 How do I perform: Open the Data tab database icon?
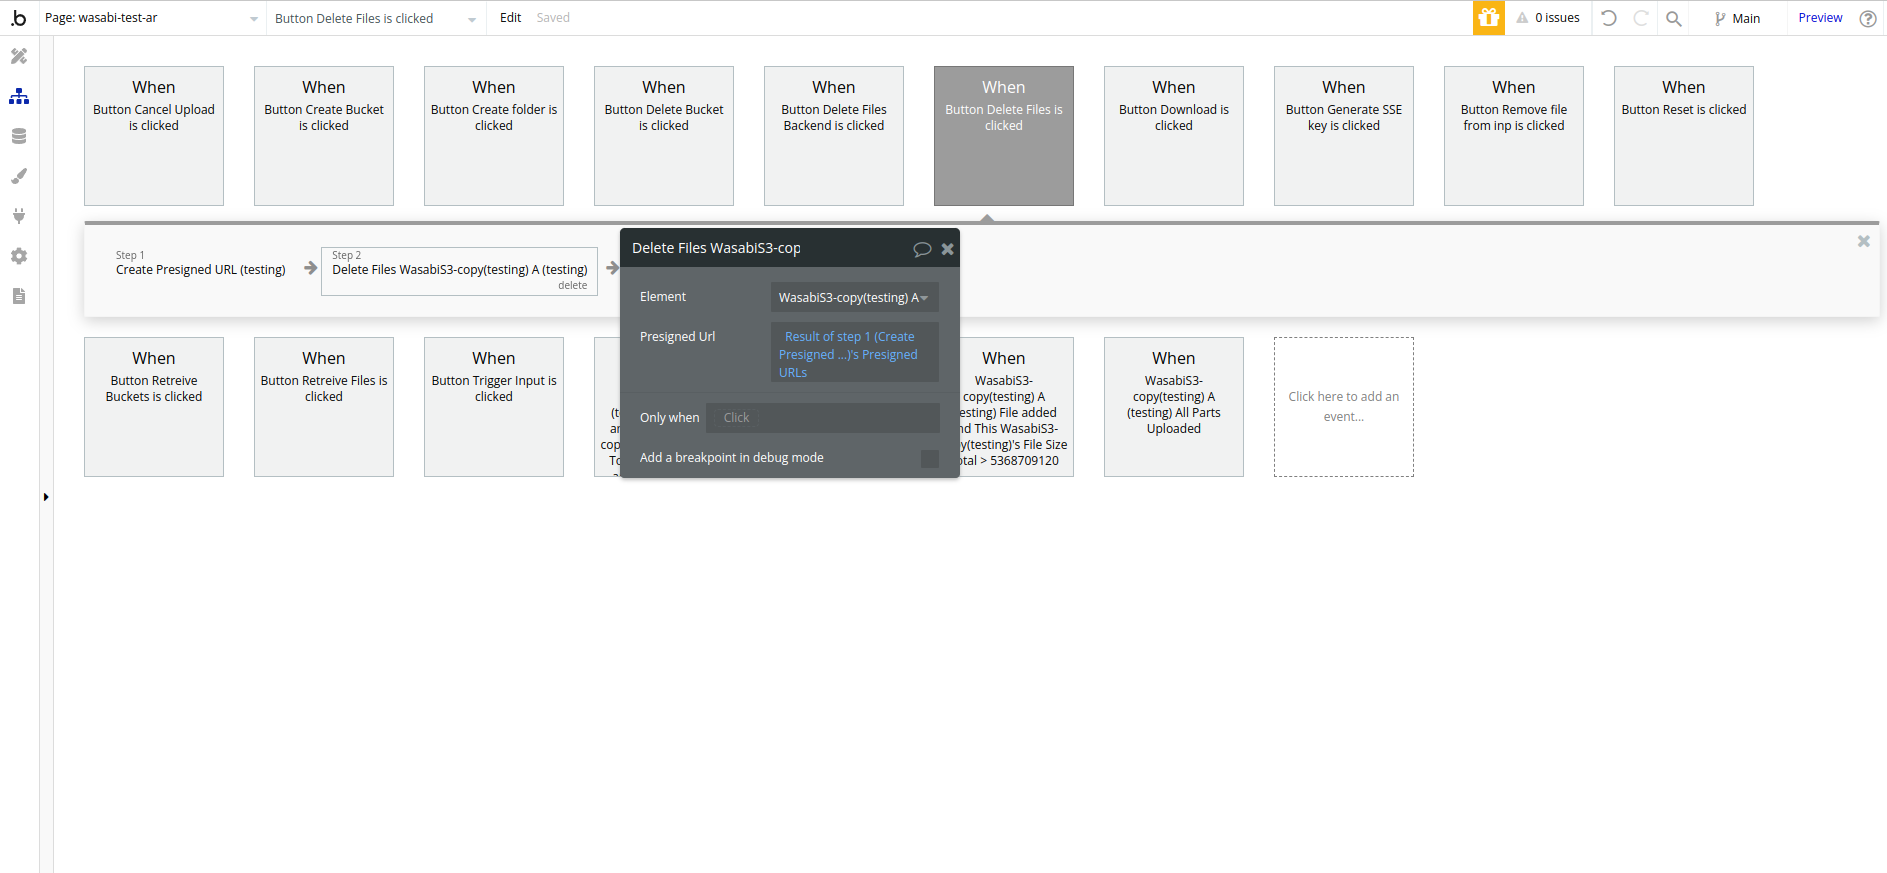[x=19, y=137]
